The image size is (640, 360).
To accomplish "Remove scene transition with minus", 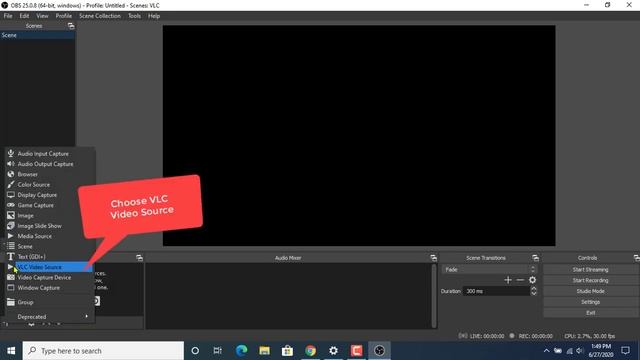I will tap(520, 280).
